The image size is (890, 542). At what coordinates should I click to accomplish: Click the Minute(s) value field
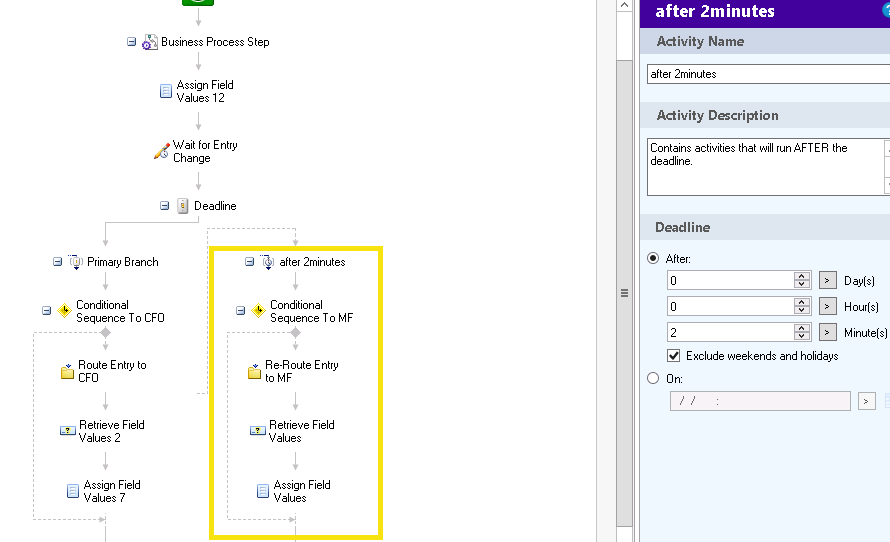731,333
